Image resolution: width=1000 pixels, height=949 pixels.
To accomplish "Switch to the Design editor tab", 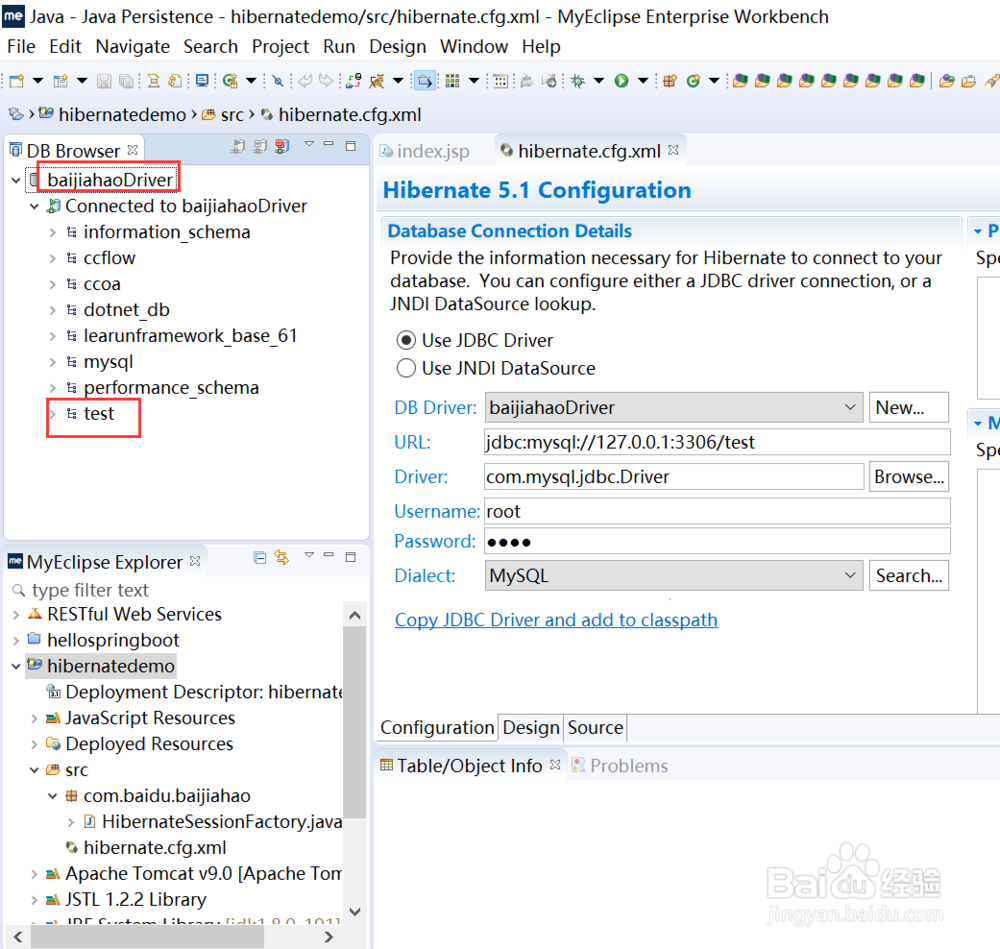I will (x=531, y=728).
